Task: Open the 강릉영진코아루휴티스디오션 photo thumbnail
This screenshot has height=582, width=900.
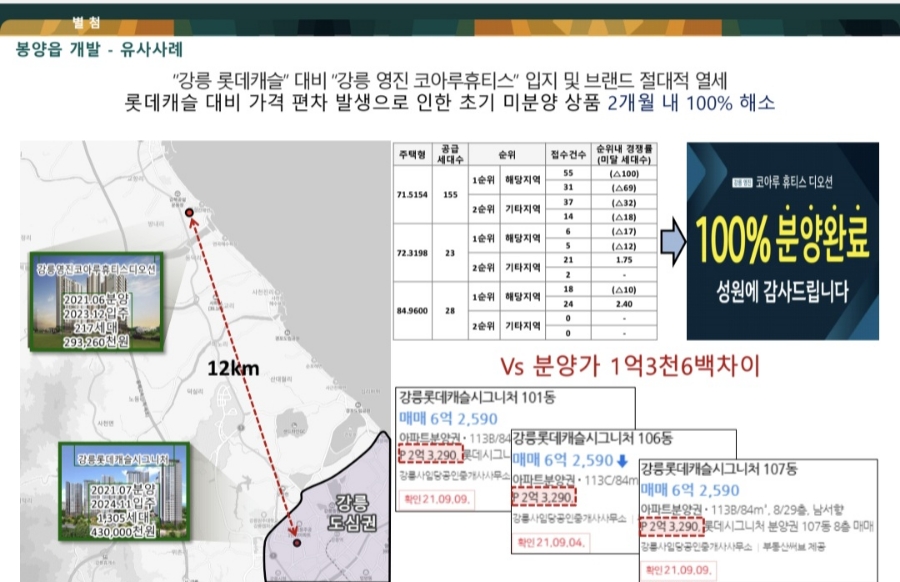Action: (96, 301)
